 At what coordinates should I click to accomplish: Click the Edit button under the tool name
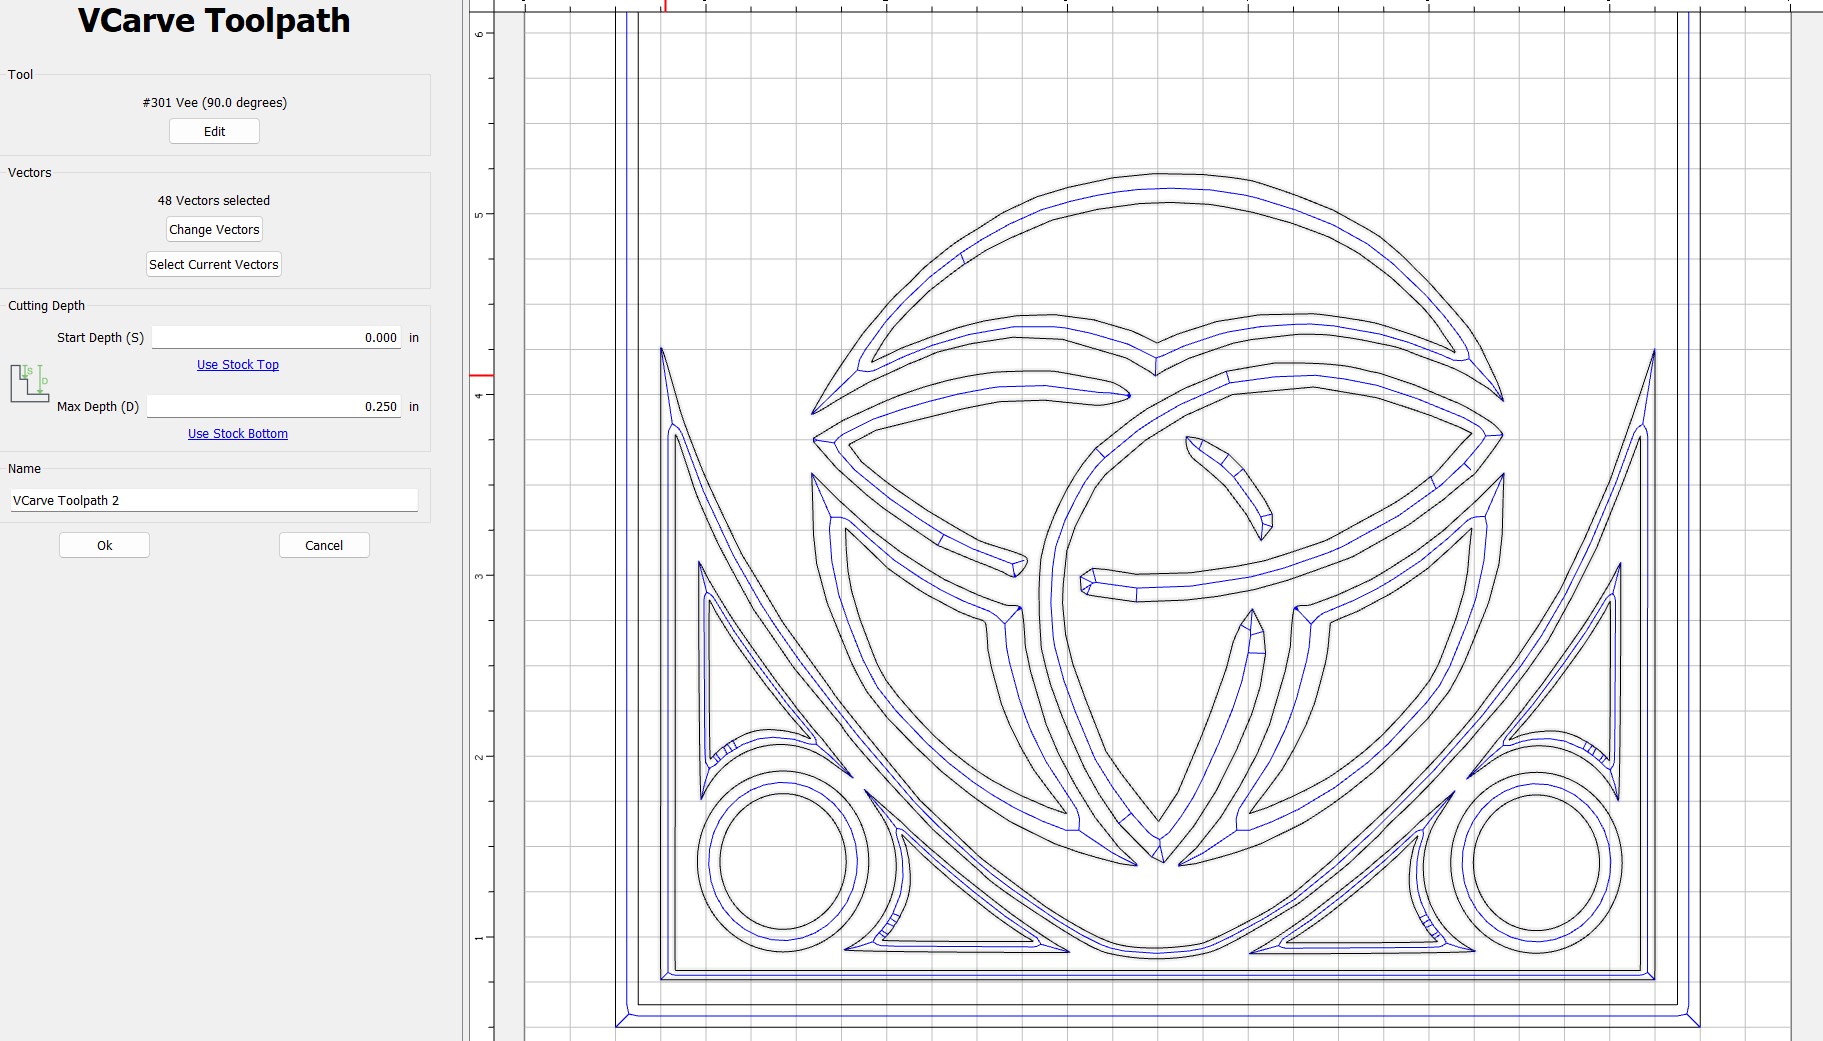(x=214, y=131)
